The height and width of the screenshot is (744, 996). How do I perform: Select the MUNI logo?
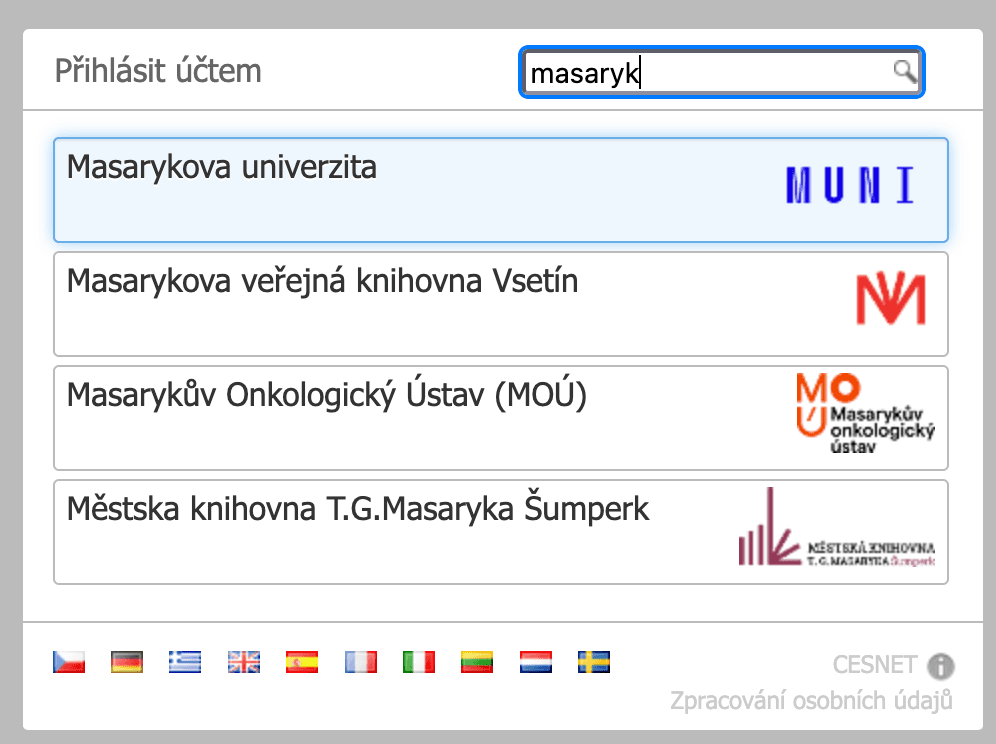tap(849, 185)
